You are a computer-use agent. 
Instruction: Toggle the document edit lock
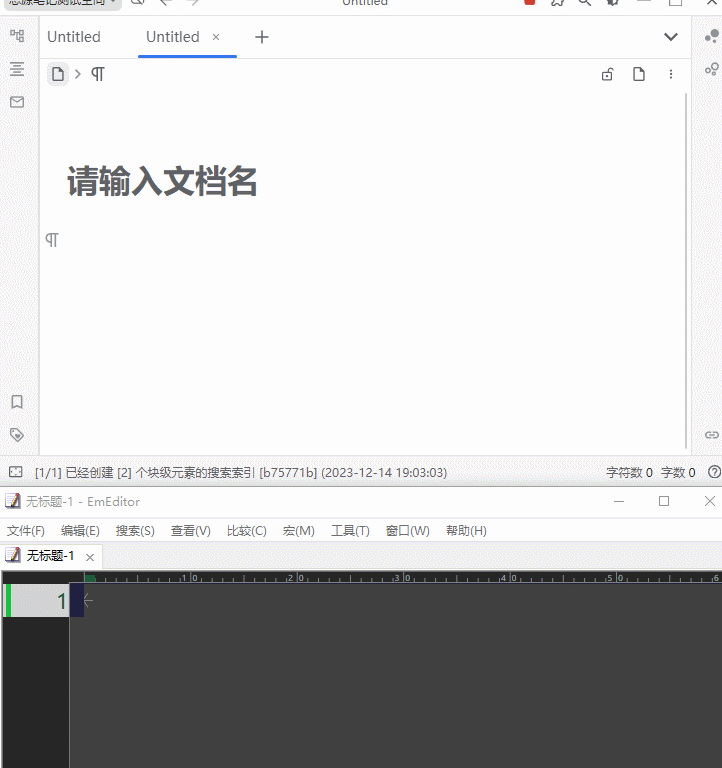pos(607,74)
